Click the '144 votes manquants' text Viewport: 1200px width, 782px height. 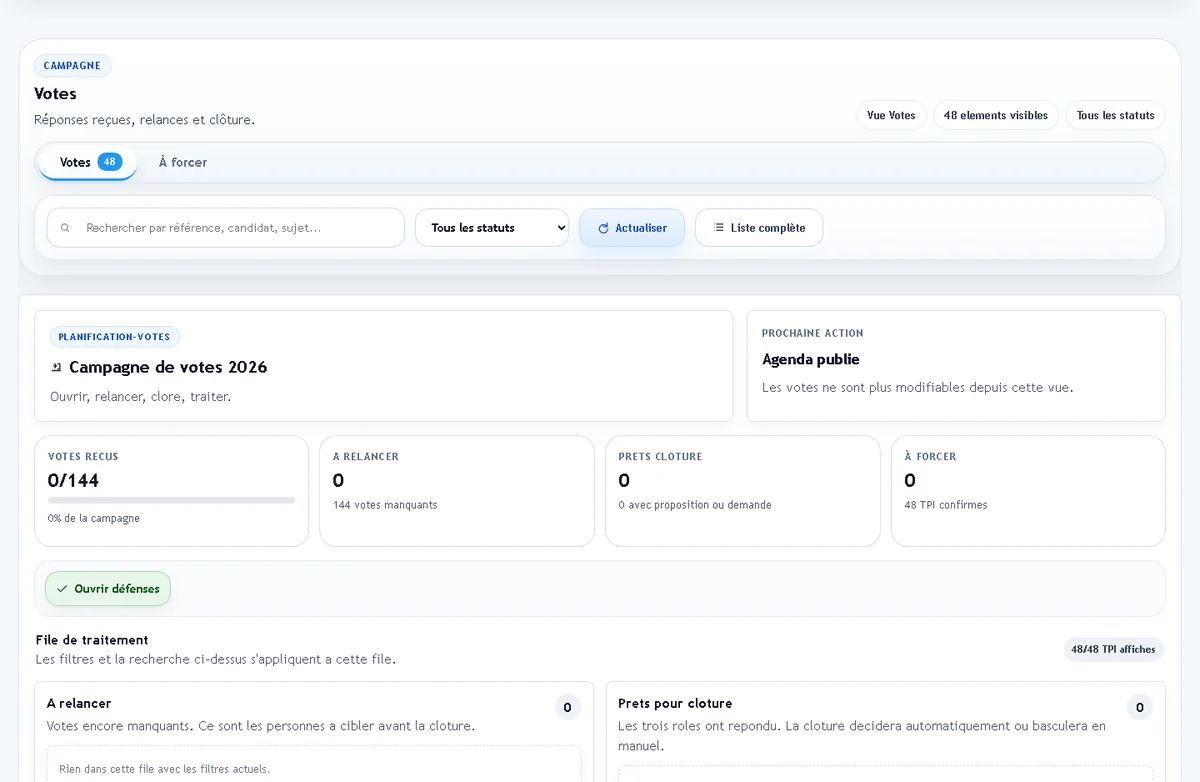pos(385,505)
